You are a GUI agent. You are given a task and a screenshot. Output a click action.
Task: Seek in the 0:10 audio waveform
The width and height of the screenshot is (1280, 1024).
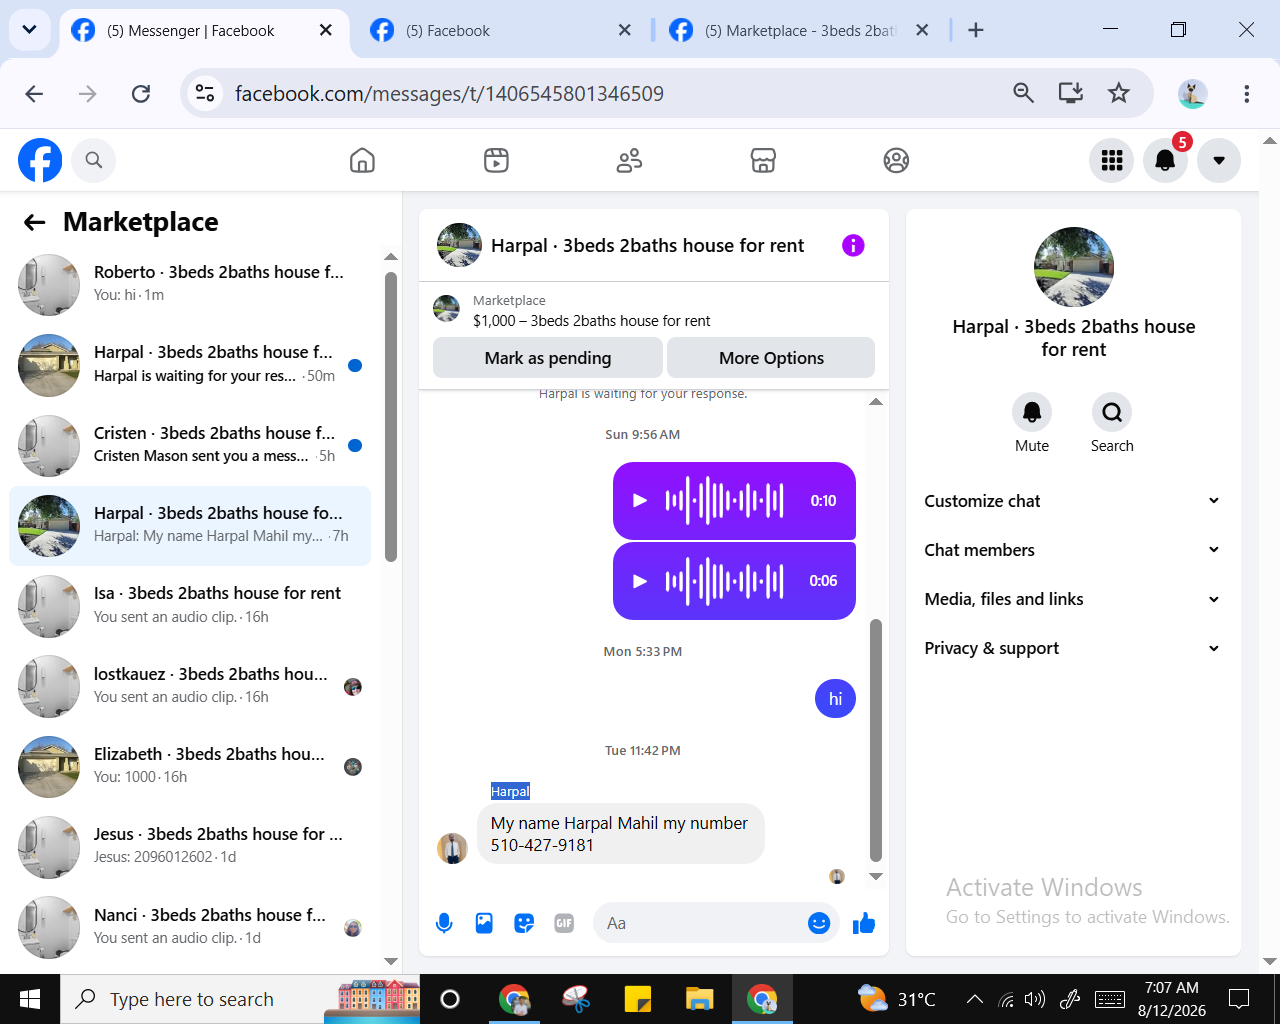724,500
